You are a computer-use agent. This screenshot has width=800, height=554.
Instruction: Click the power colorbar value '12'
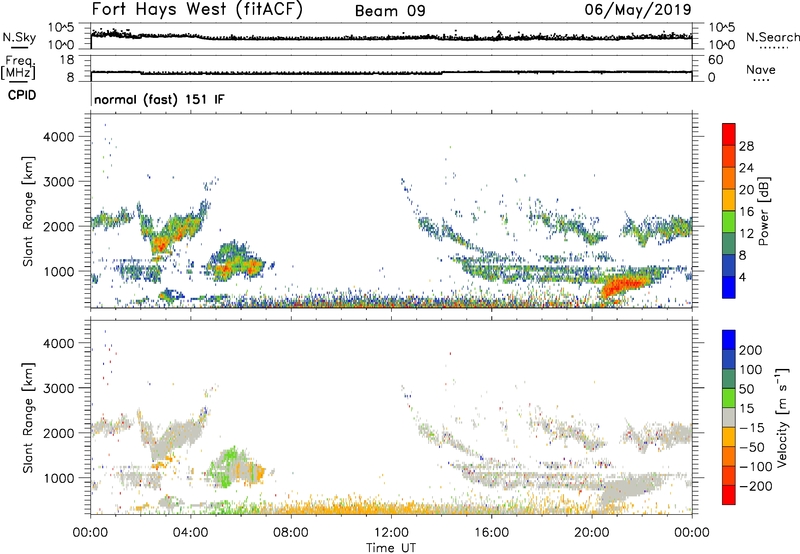746,233
